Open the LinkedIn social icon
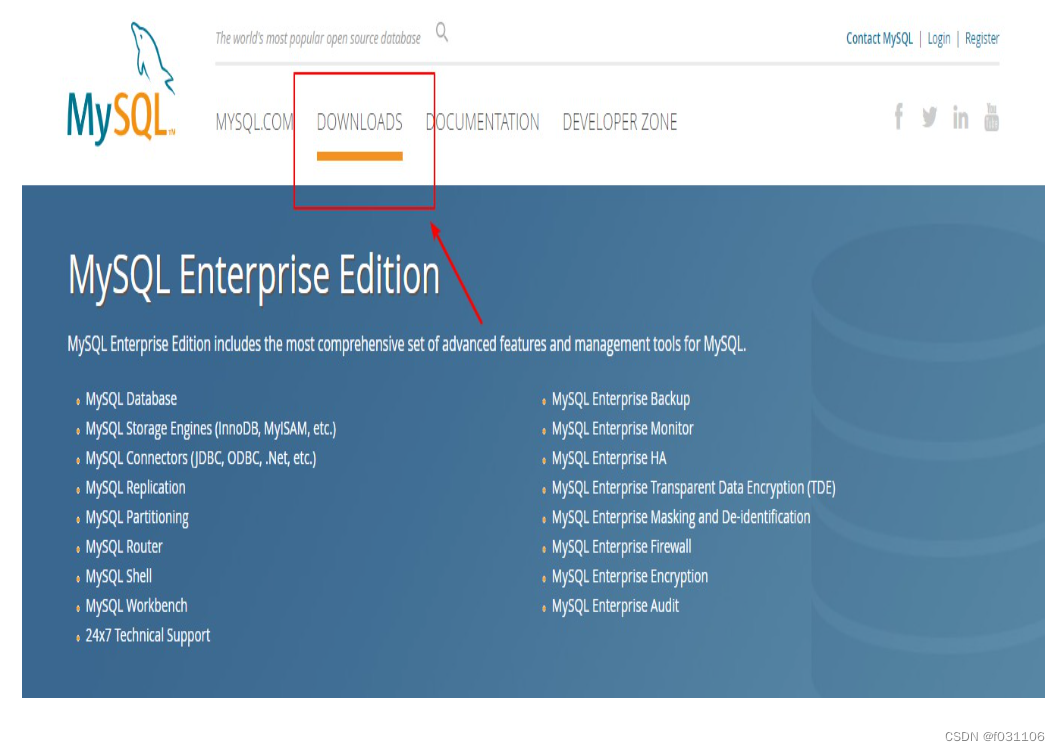The image size is (1060, 751). (x=960, y=117)
